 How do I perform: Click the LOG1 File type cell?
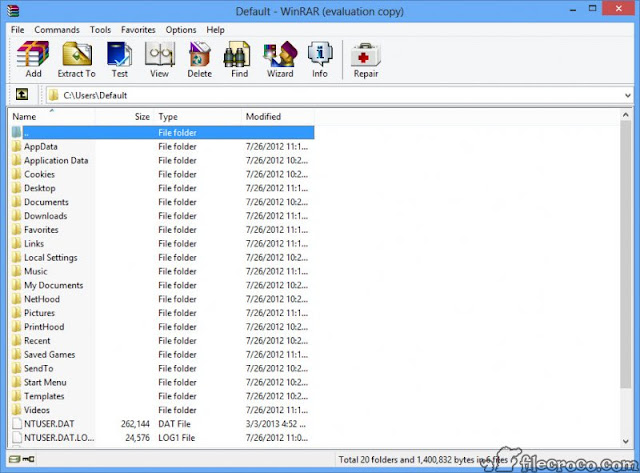pyautogui.click(x=177, y=437)
